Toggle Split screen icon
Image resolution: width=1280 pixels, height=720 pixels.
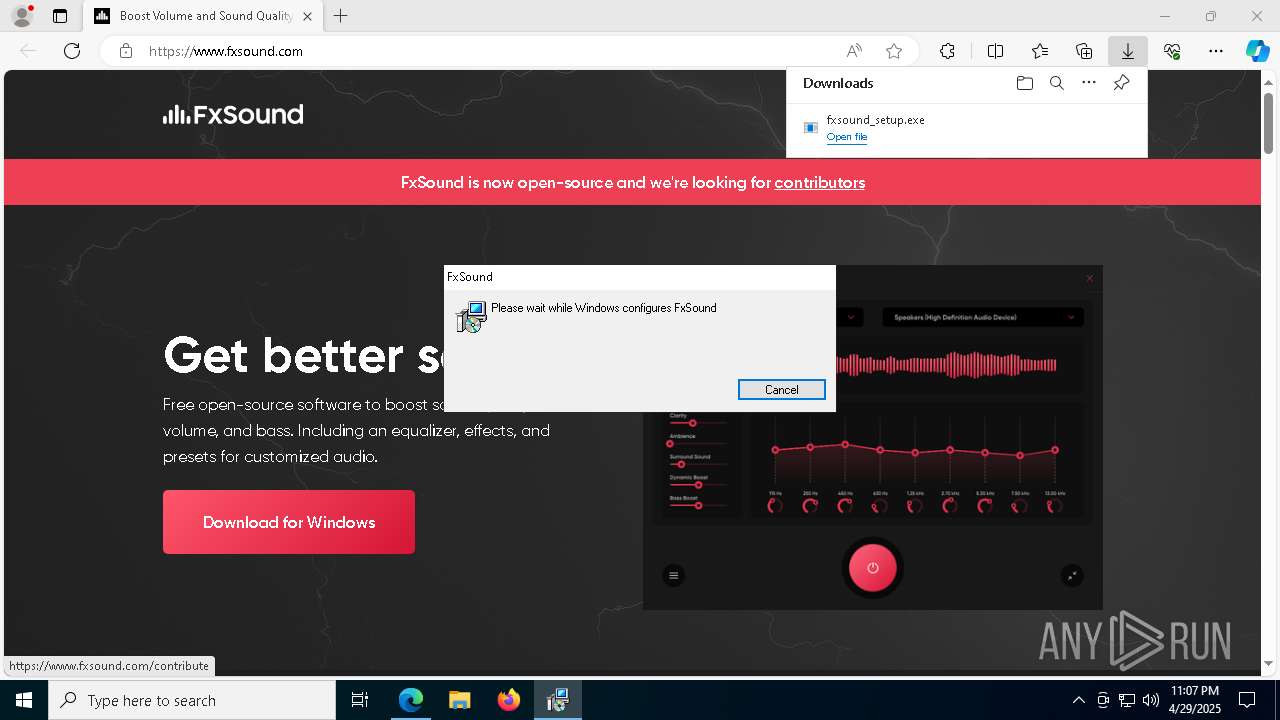point(995,51)
